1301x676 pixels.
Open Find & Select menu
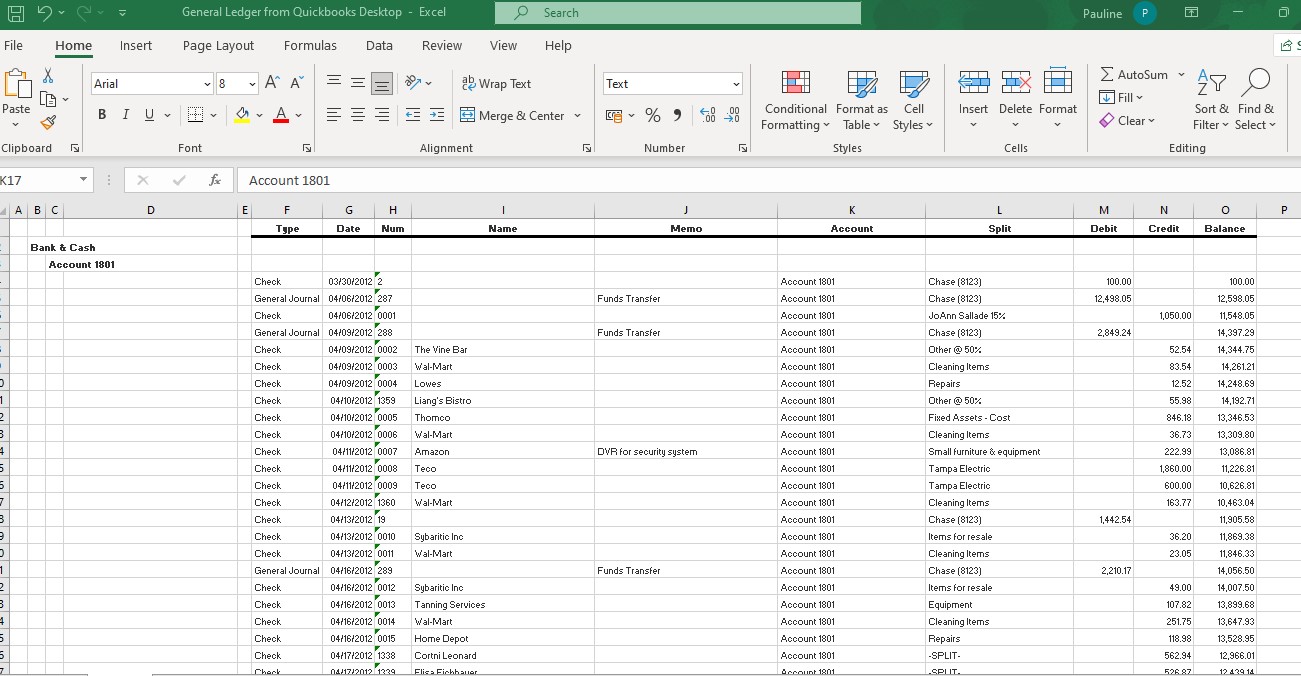pos(1255,100)
